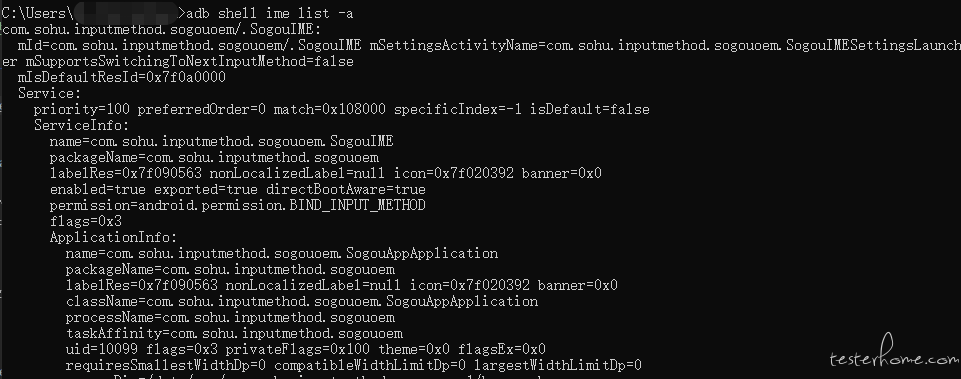The height and width of the screenshot is (379, 961).
Task: Click the 'adb shell ime list -a' command text
Action: coord(268,13)
